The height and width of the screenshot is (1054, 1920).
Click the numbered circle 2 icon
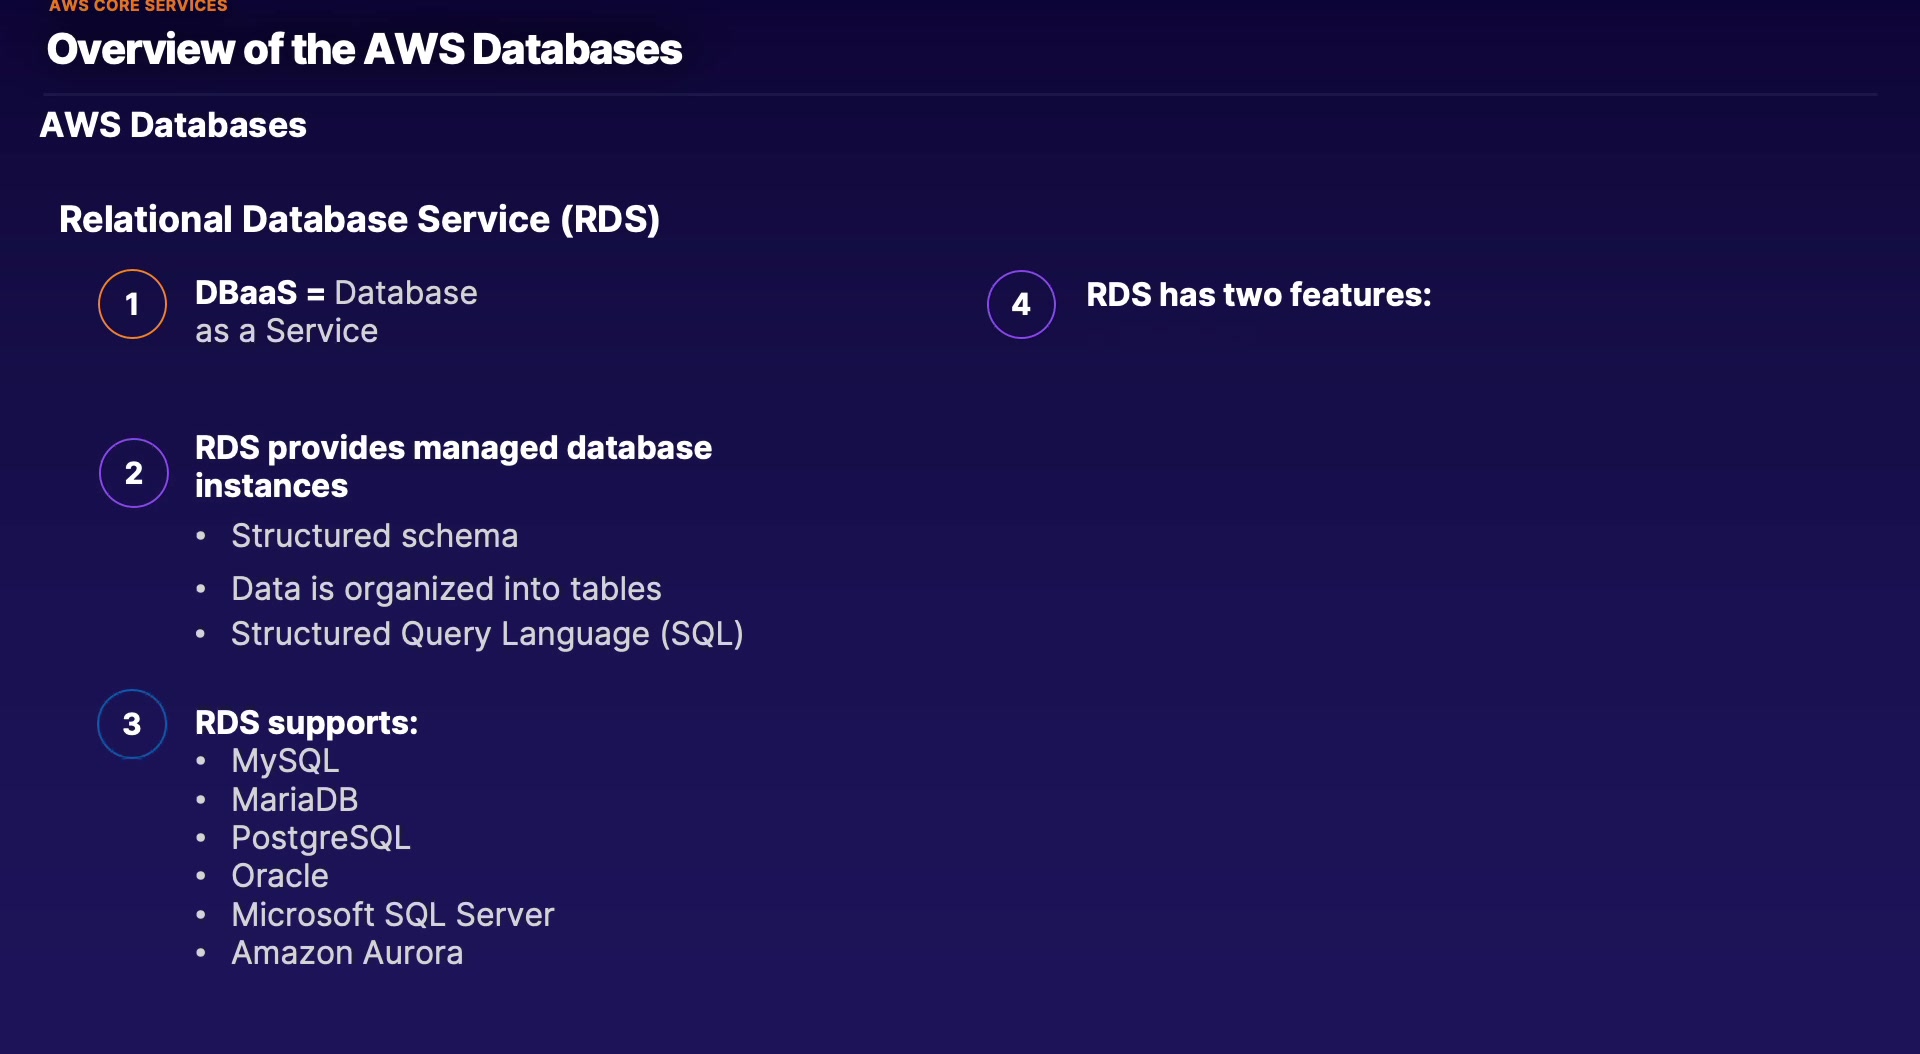point(133,472)
